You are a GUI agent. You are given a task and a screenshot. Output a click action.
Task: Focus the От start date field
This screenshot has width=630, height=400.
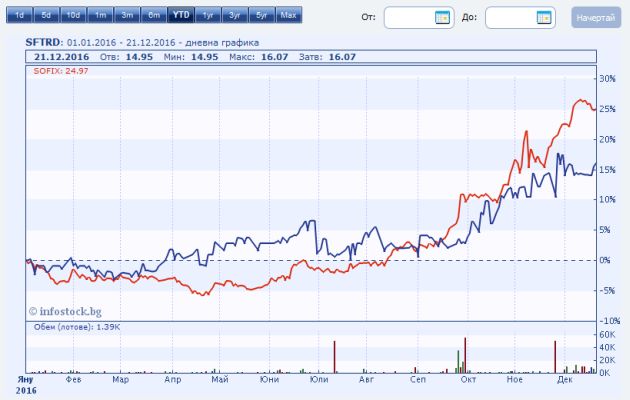pyautogui.click(x=419, y=18)
